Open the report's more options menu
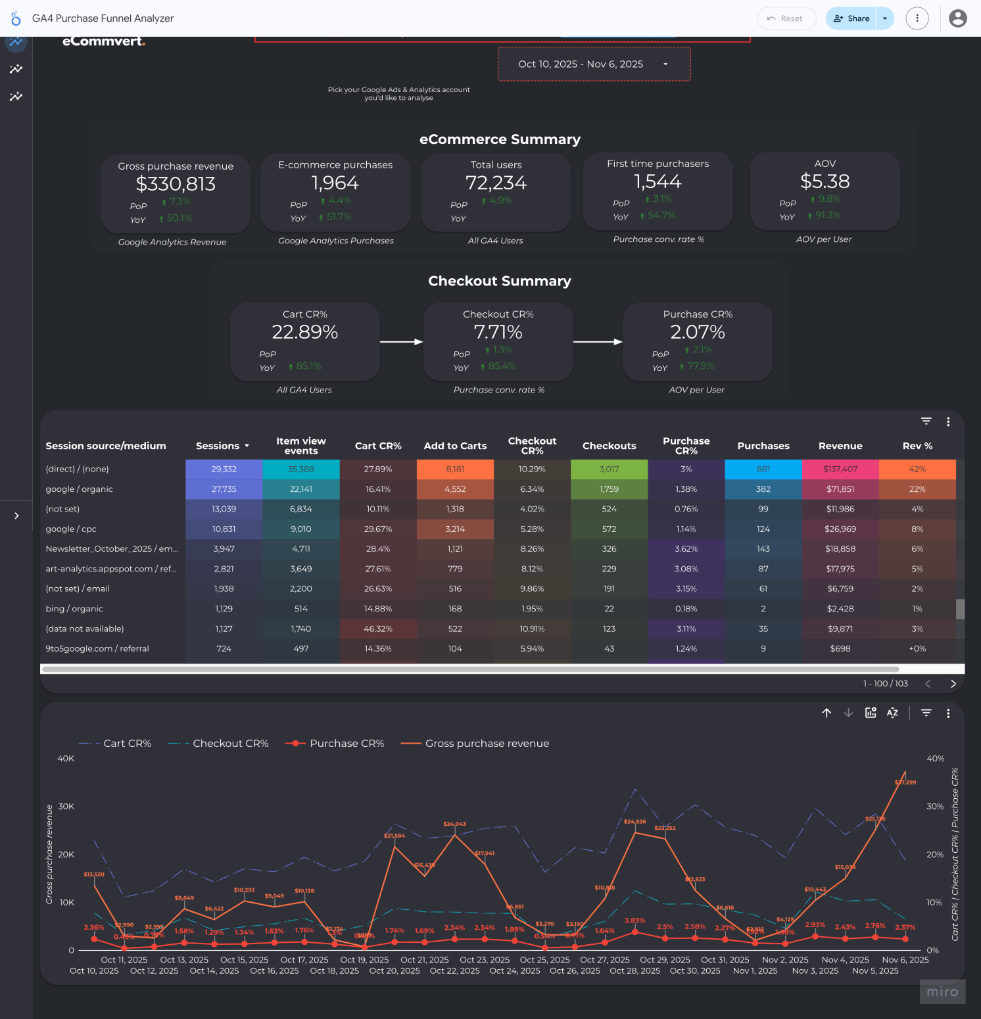The image size is (981, 1019). pos(917,18)
